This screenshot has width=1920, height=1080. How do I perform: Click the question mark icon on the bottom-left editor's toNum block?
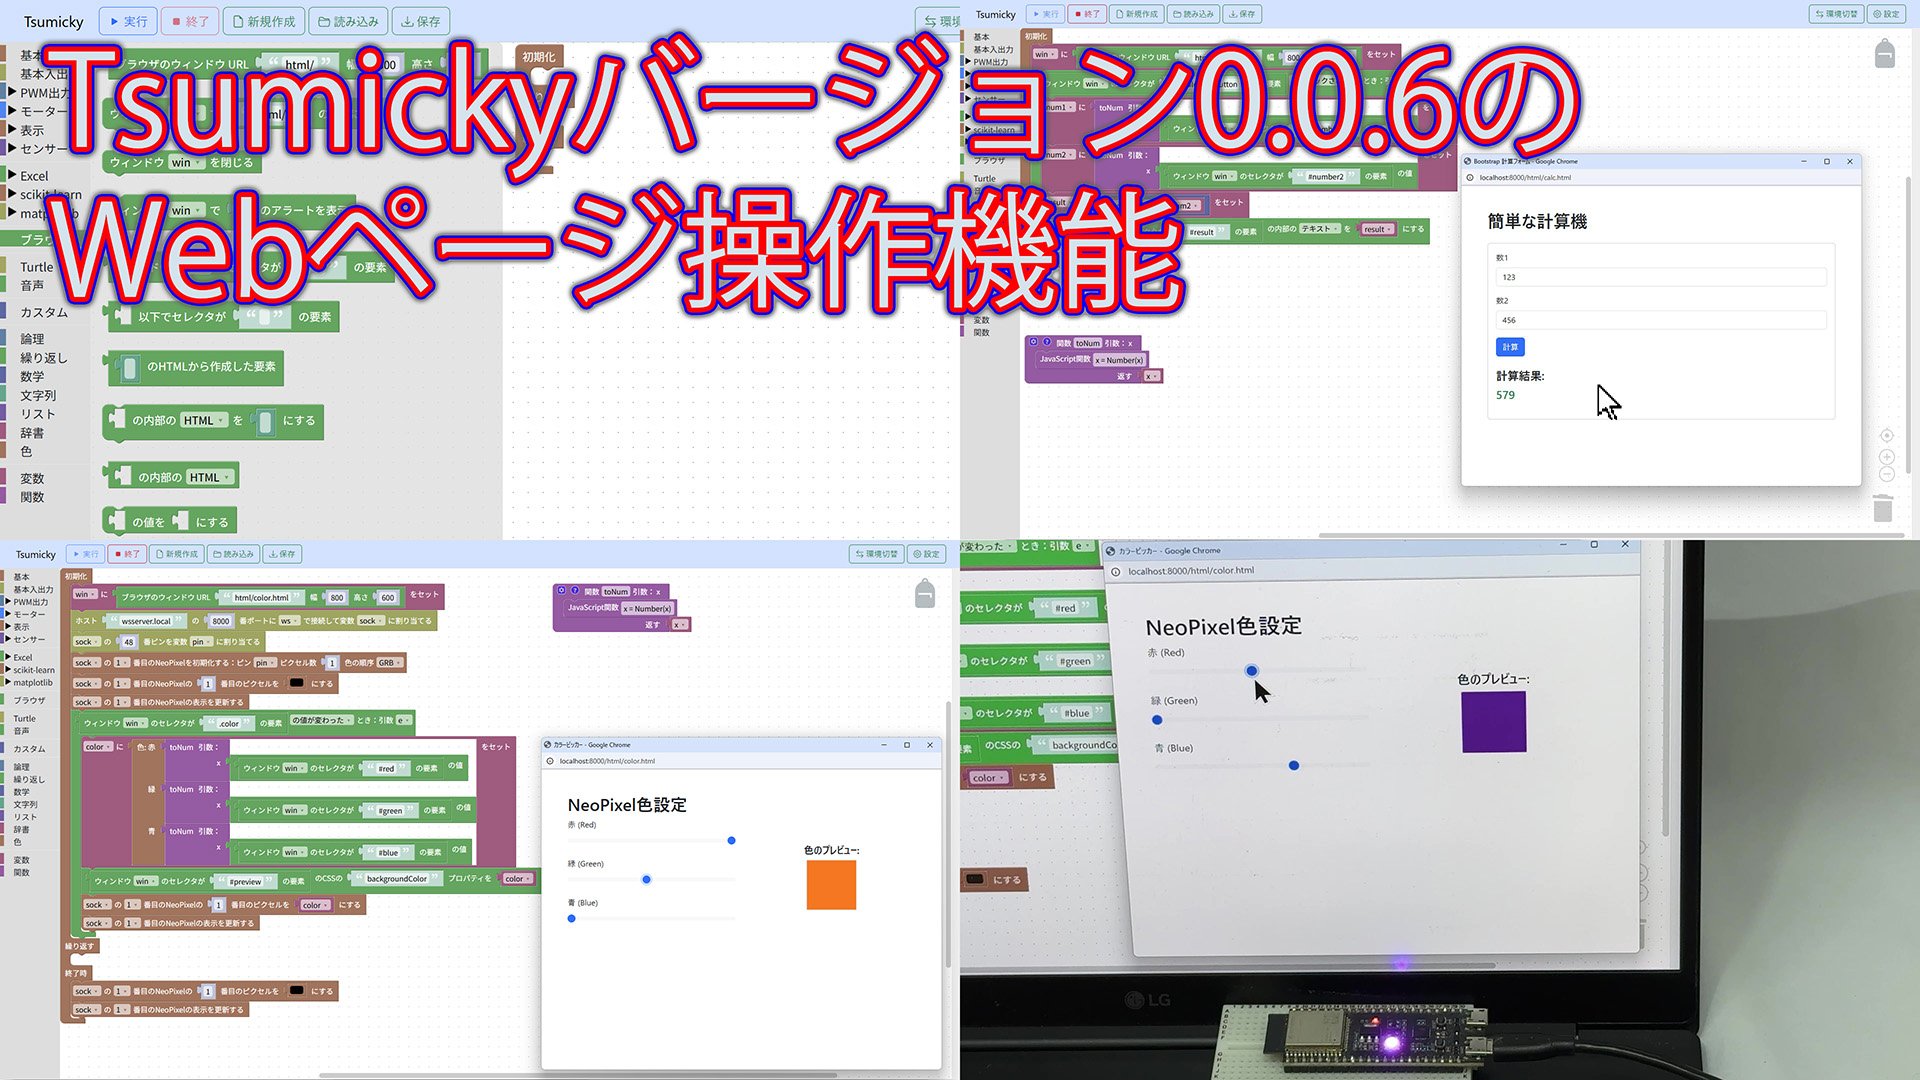point(575,590)
